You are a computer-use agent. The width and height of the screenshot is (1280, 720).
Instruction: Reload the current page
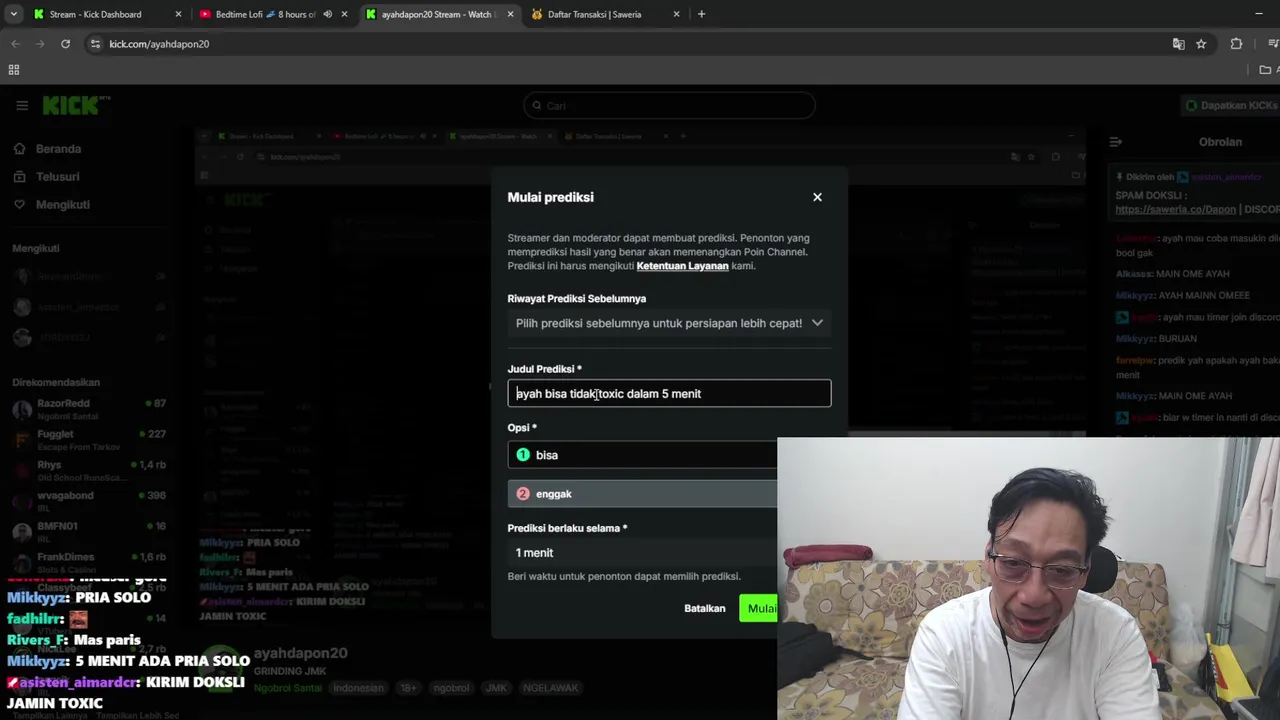[65, 44]
